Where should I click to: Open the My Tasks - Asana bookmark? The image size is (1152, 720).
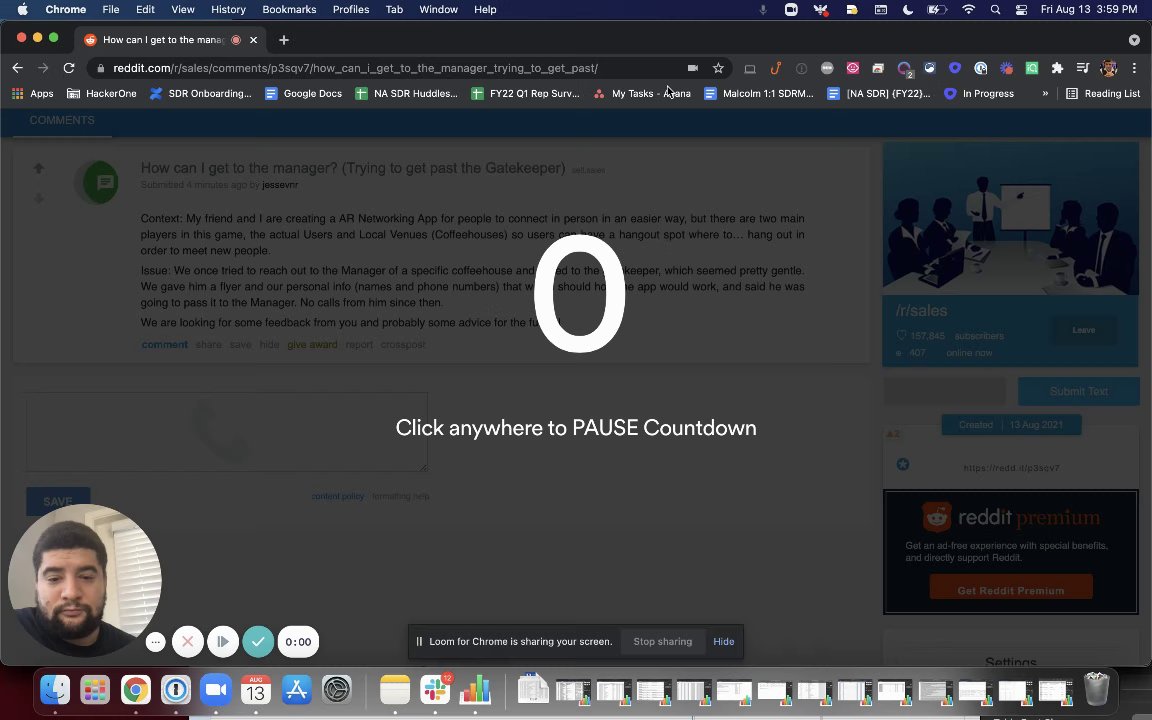tap(642, 93)
